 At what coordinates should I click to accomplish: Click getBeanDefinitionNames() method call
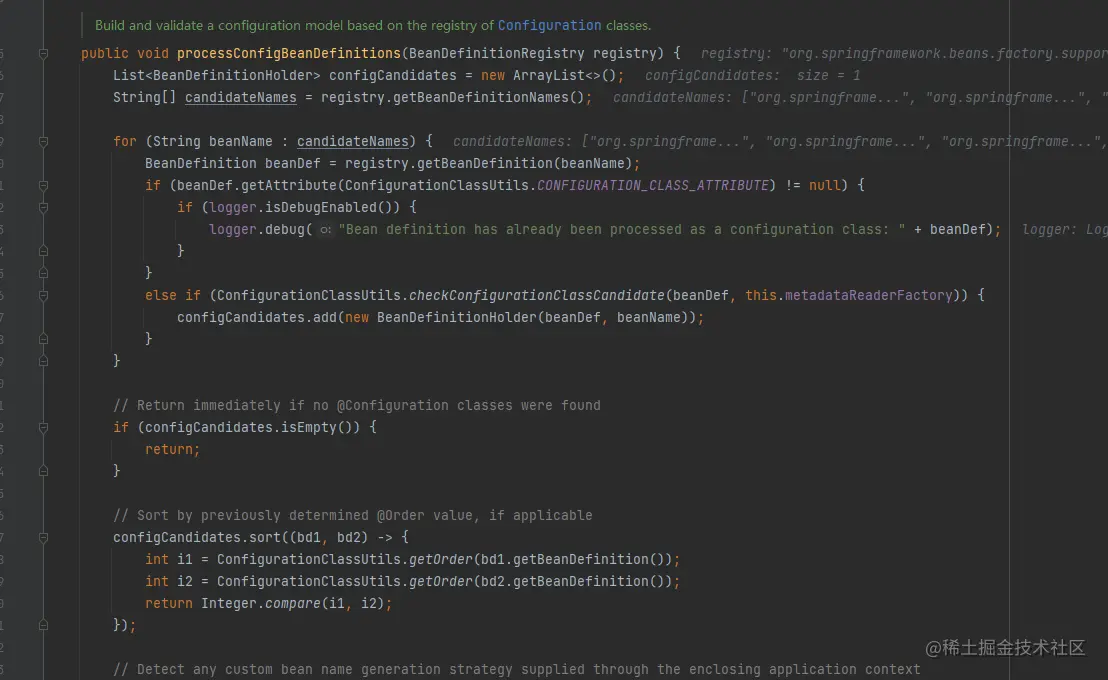[x=488, y=98]
